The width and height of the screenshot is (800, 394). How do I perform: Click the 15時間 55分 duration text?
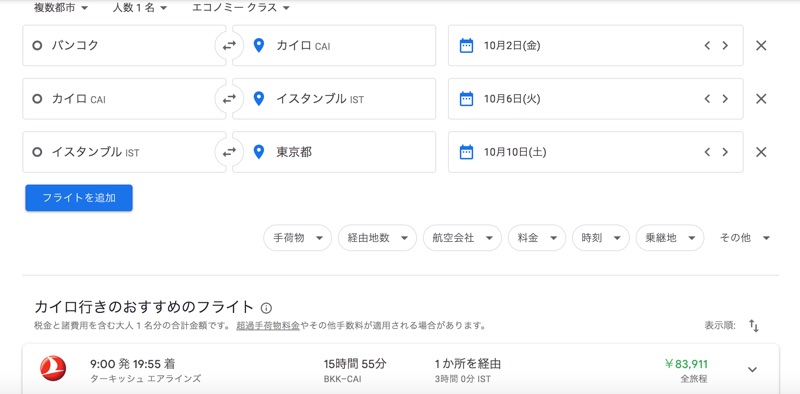point(355,364)
